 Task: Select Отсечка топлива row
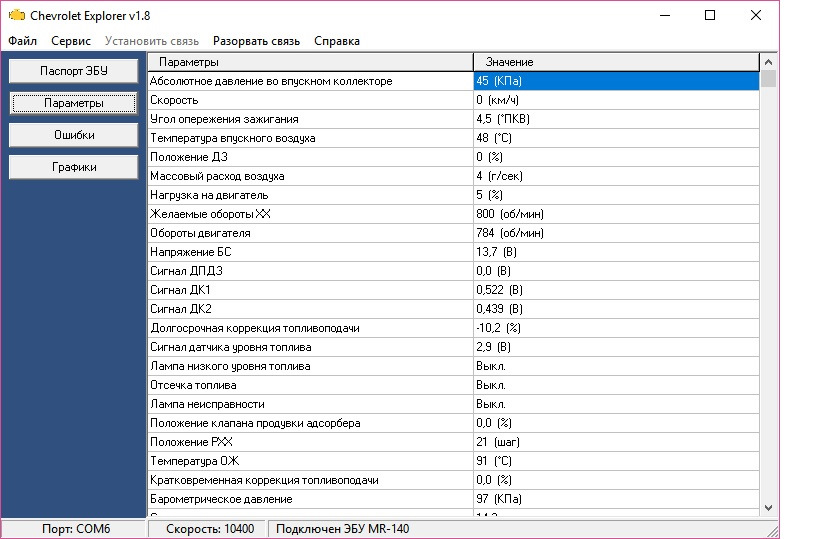pyautogui.click(x=453, y=385)
